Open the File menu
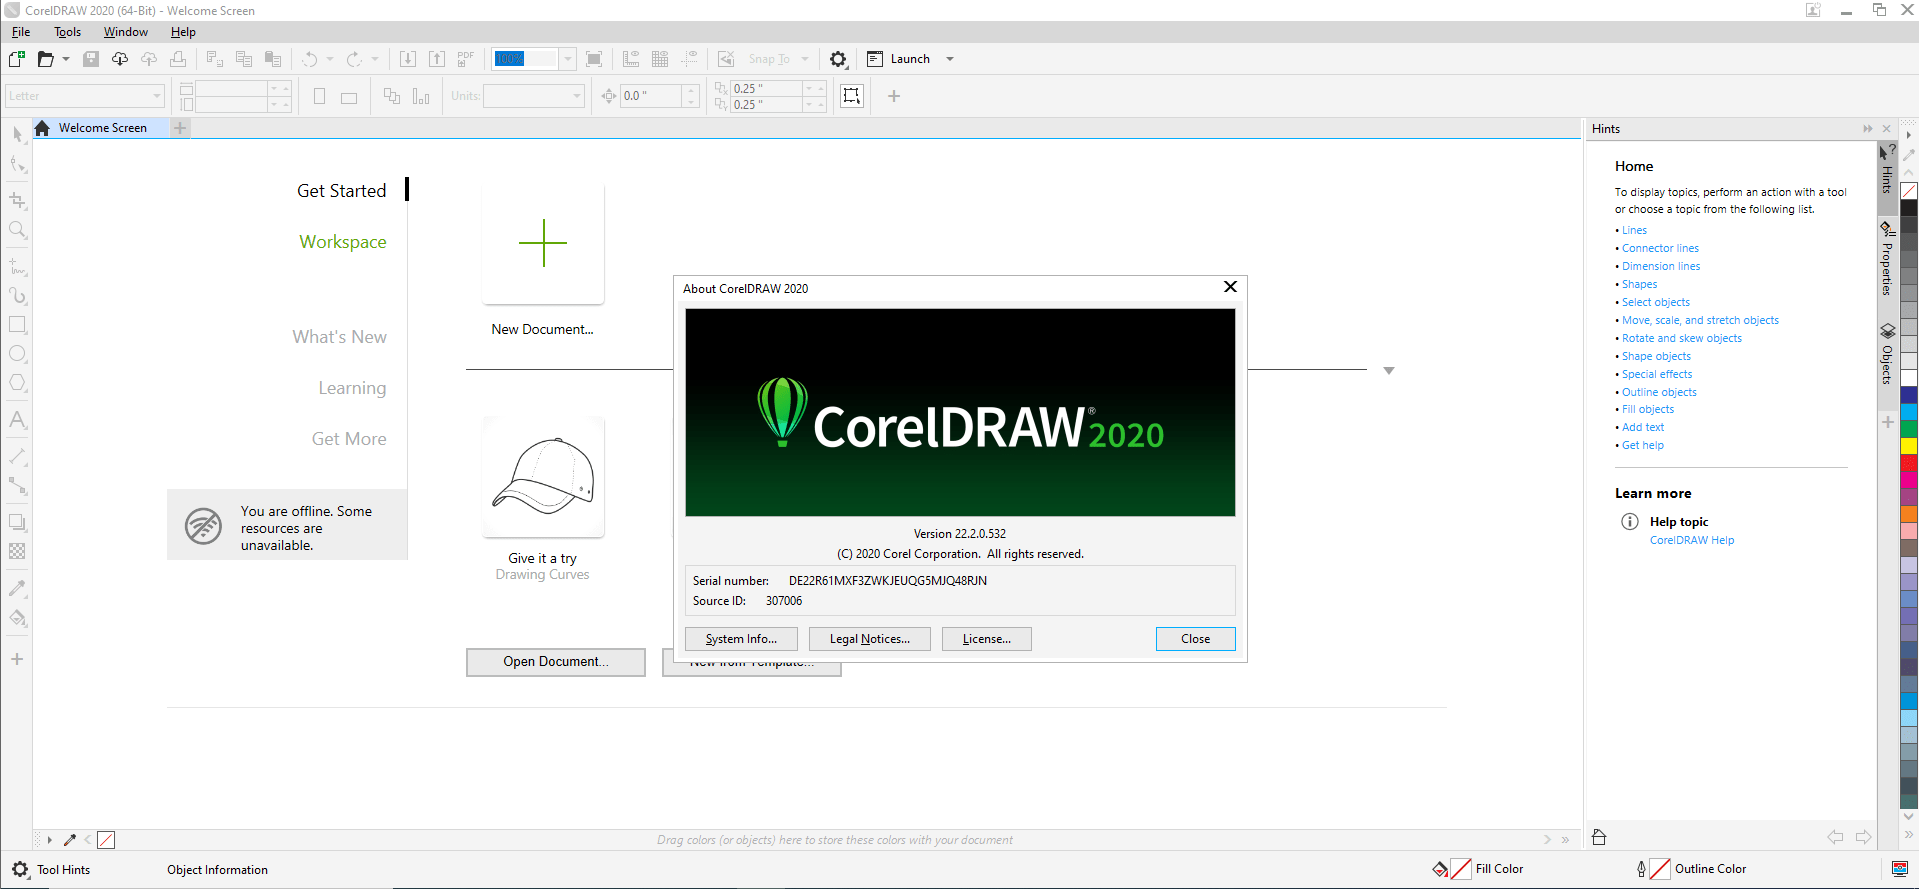 tap(21, 32)
